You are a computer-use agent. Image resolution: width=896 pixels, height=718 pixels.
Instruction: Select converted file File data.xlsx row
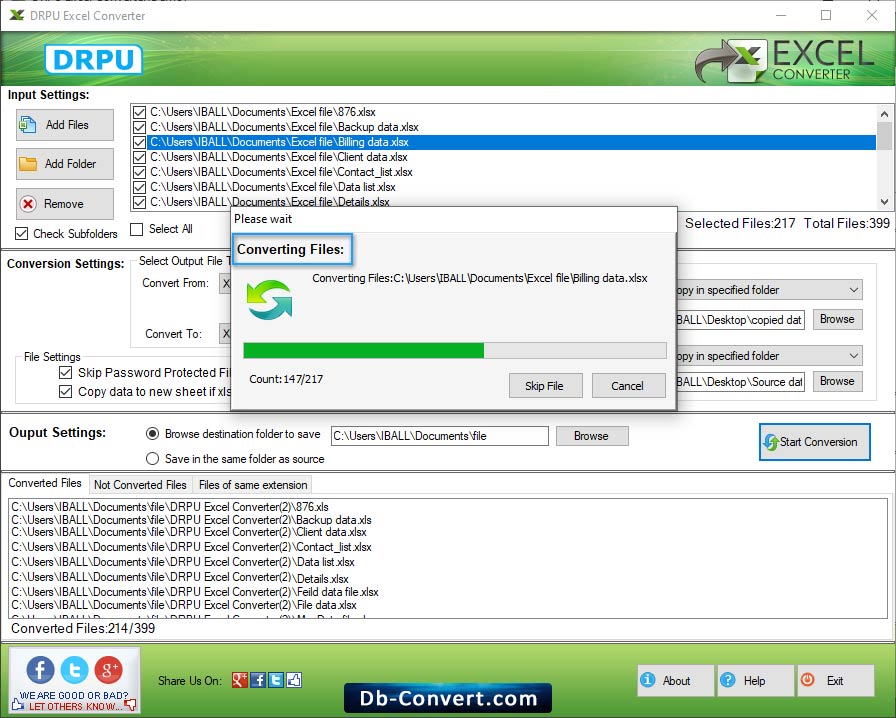click(x=184, y=605)
